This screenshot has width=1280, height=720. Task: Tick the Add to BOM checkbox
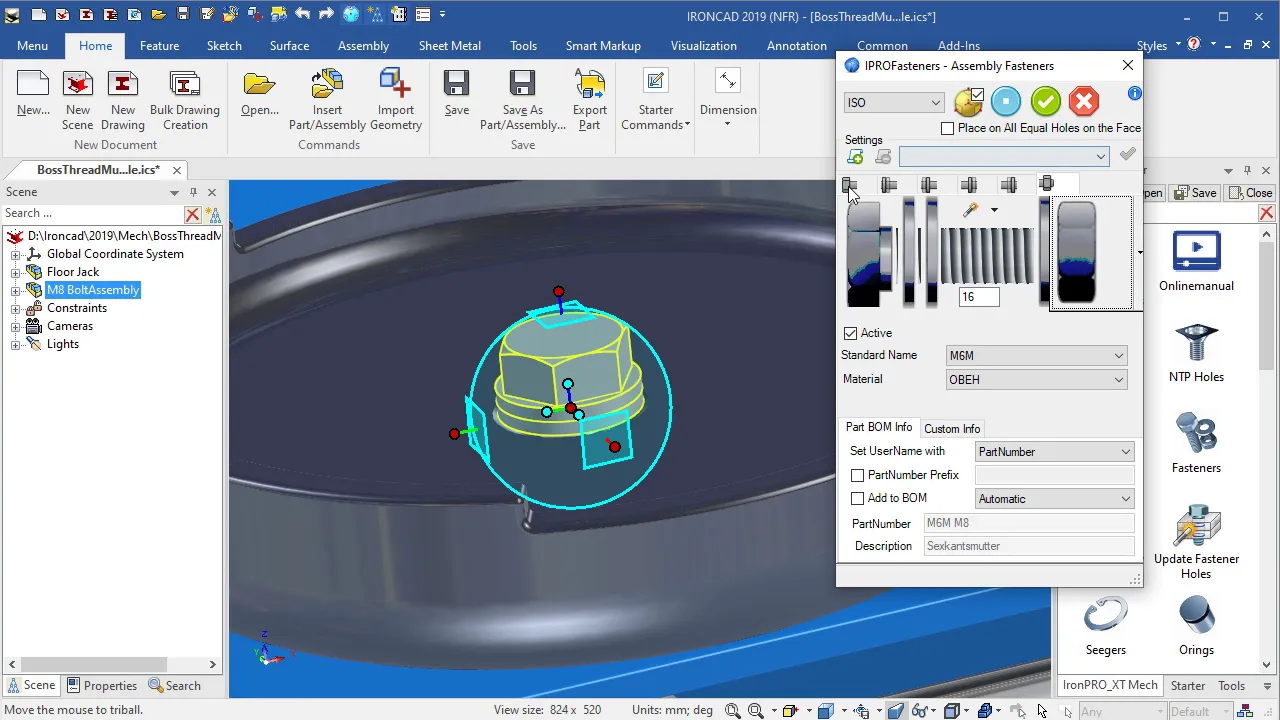click(857, 498)
